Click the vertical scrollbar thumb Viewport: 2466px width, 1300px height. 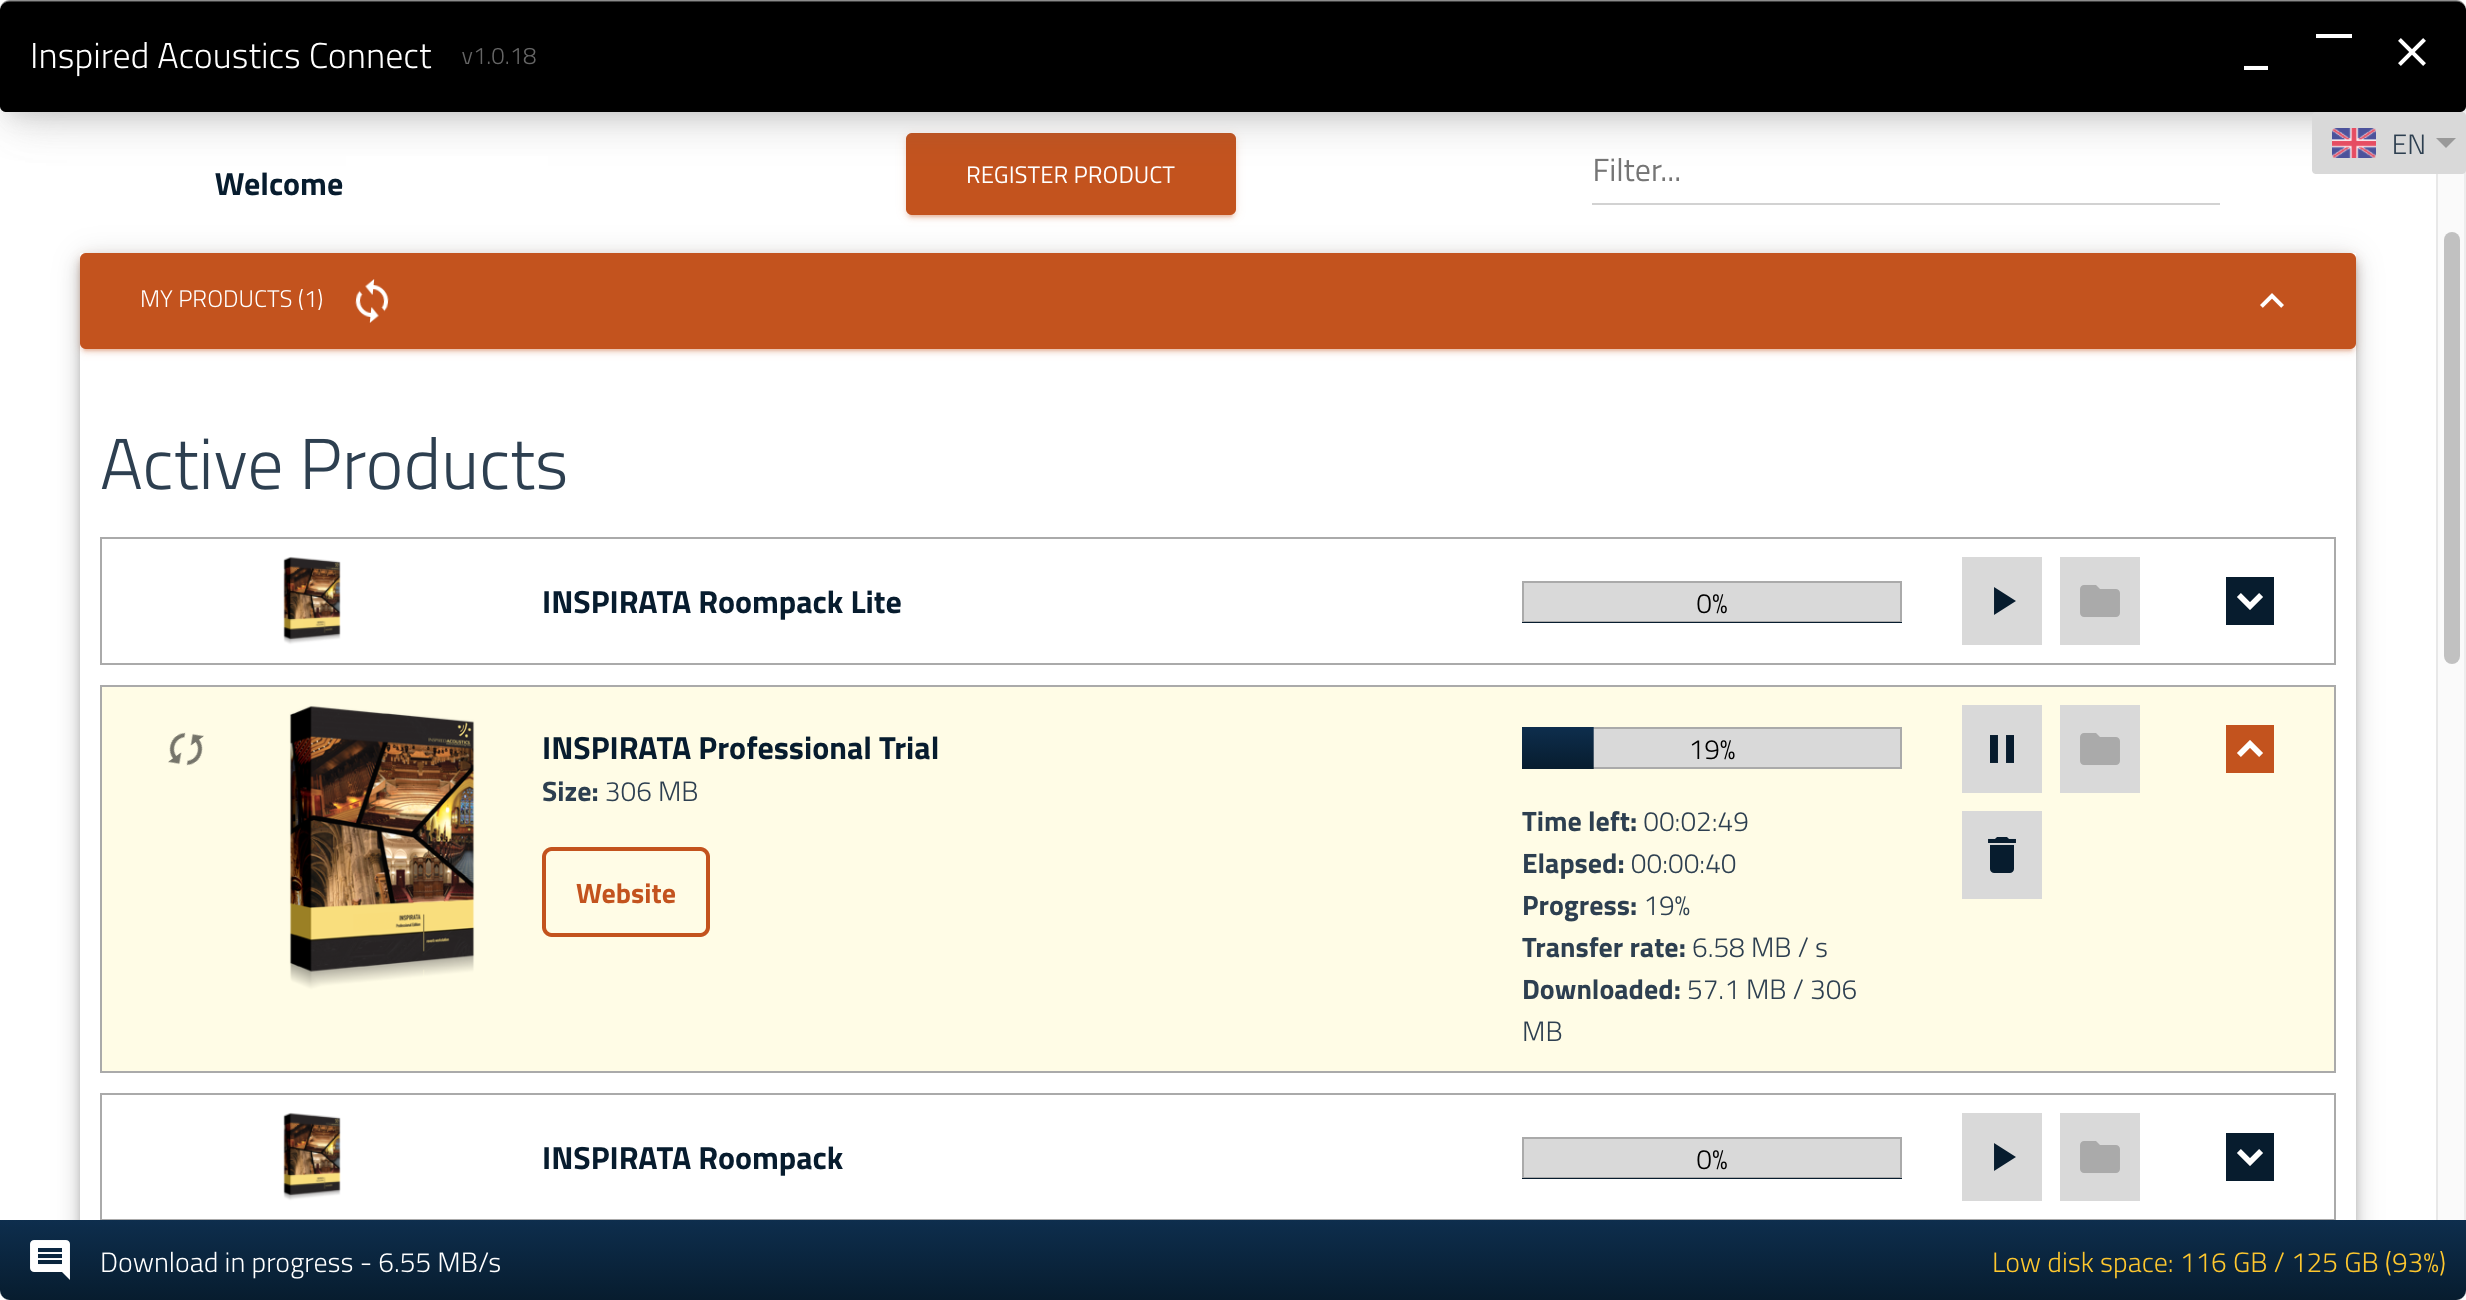coord(2452,448)
